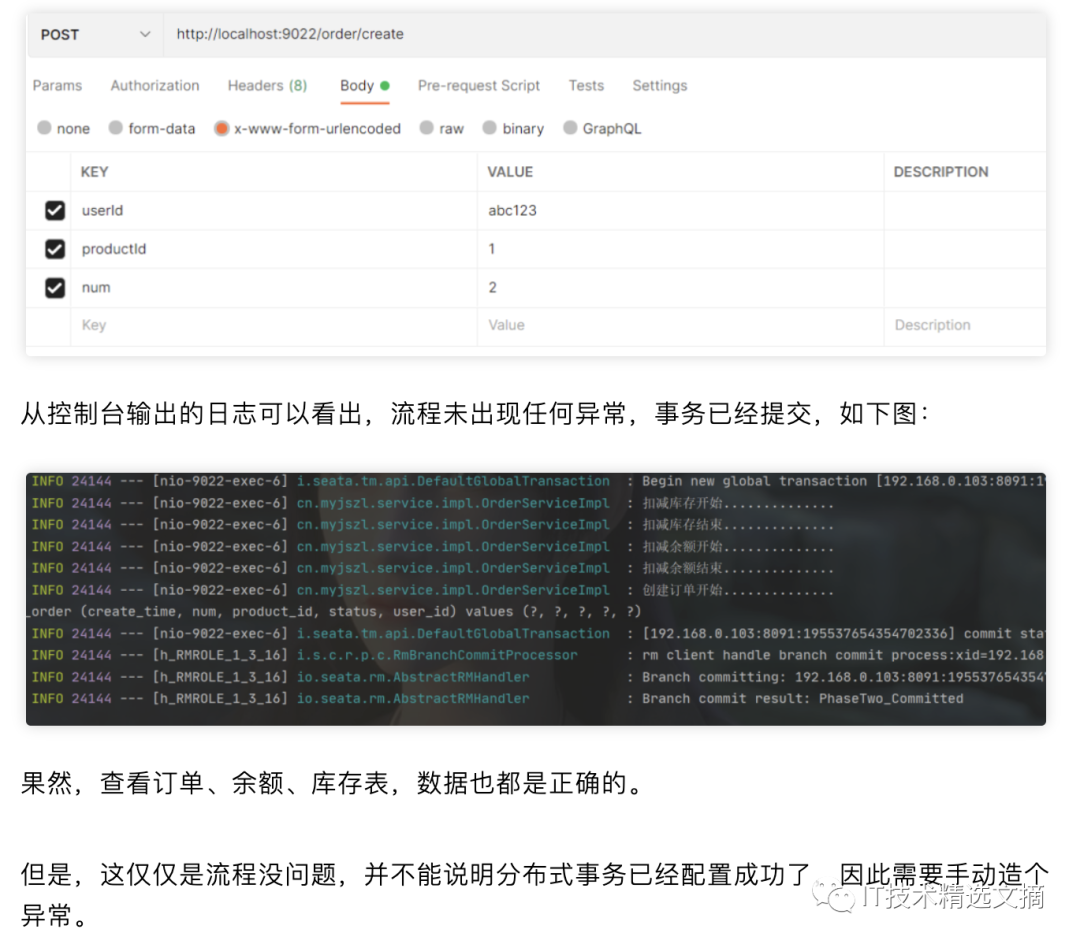The height and width of the screenshot is (944, 1080).
Task: Click the empty Description placeholder field
Action: (965, 326)
